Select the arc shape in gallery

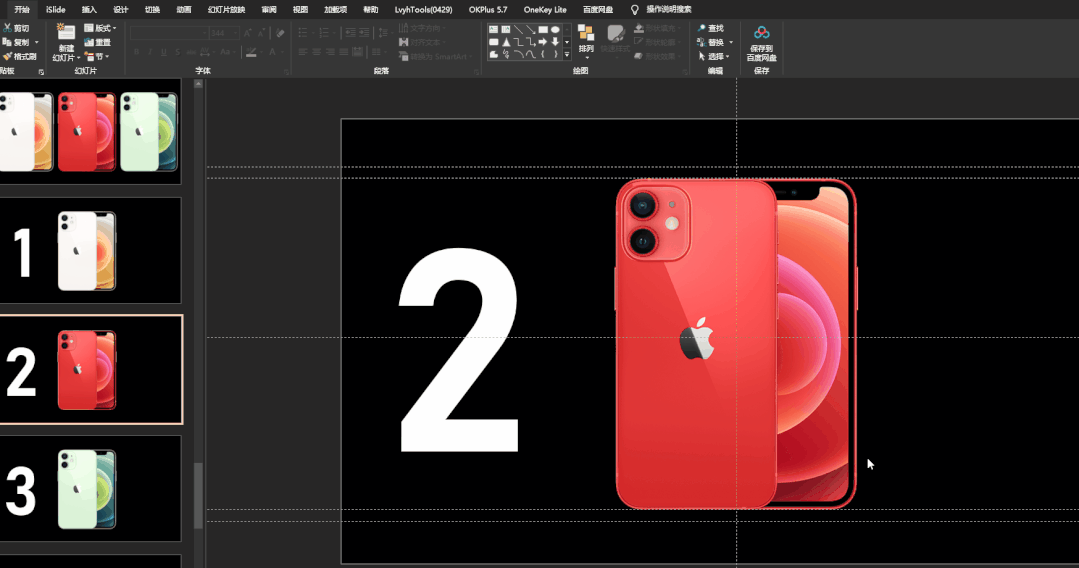pyautogui.click(x=518, y=54)
